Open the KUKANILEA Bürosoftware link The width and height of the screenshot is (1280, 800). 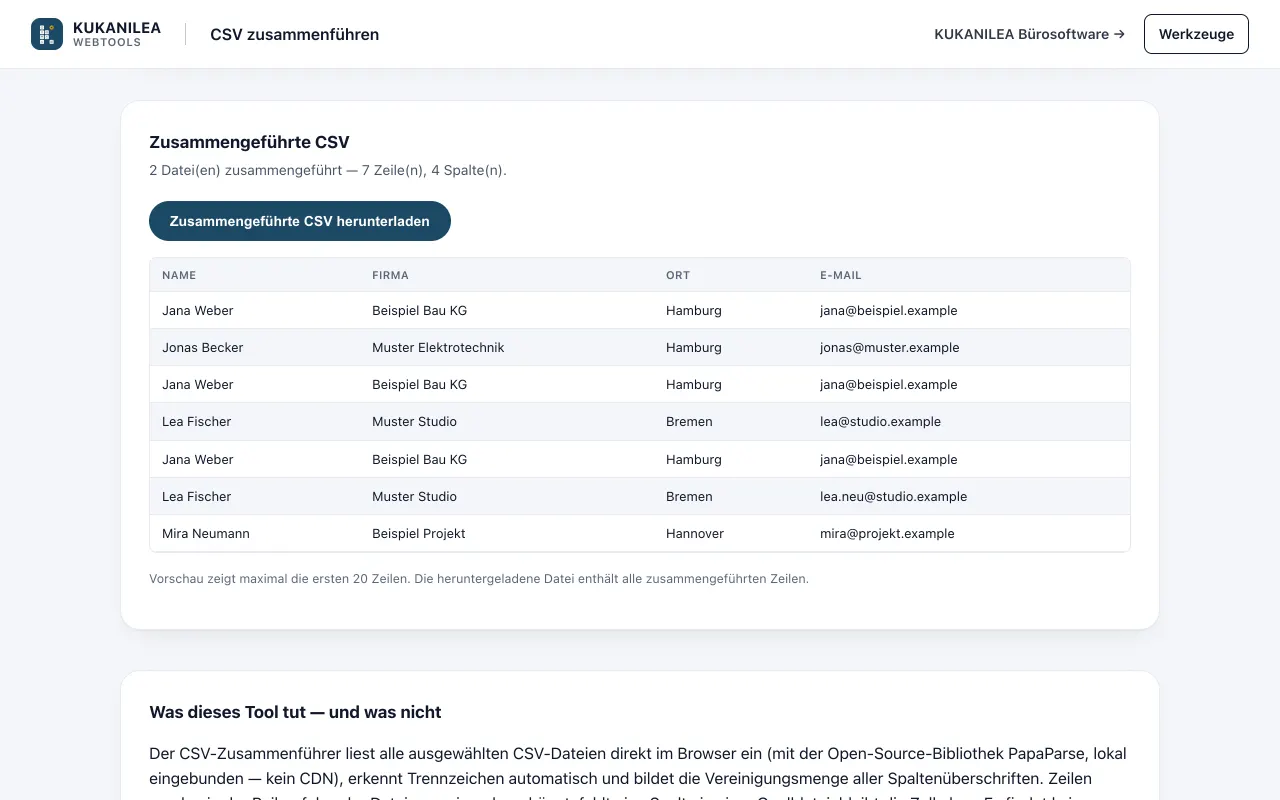[1029, 34]
